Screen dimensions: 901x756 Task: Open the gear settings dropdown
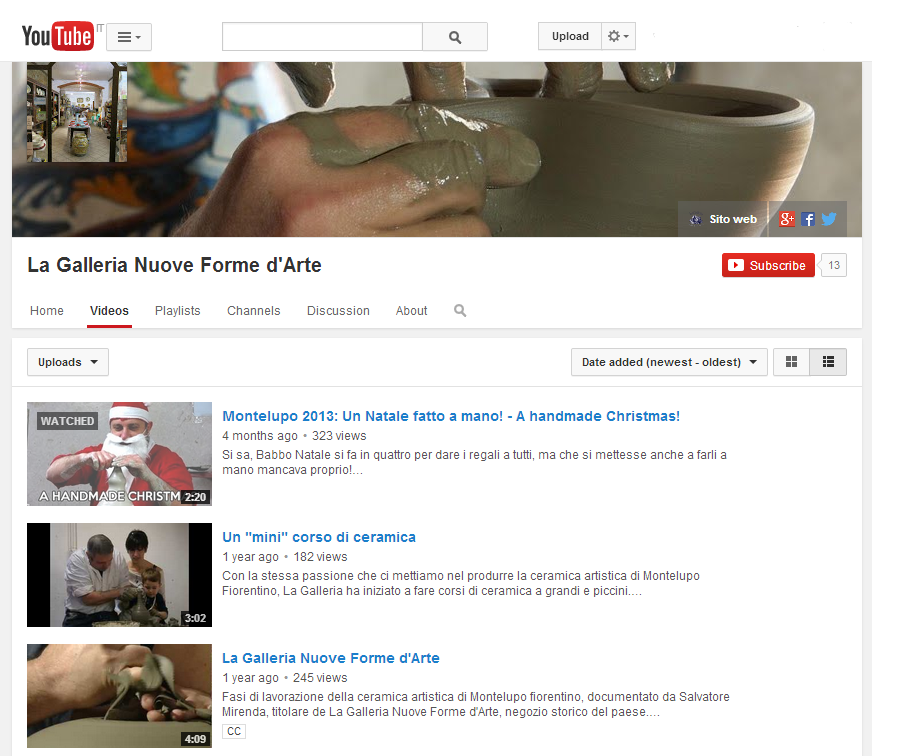point(618,36)
